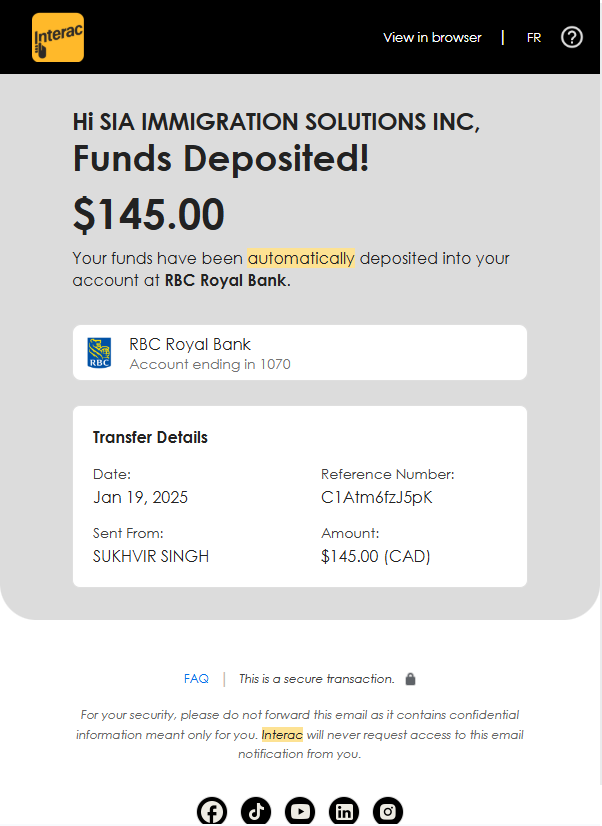Click the $145.00 deposited amount heading

[149, 214]
